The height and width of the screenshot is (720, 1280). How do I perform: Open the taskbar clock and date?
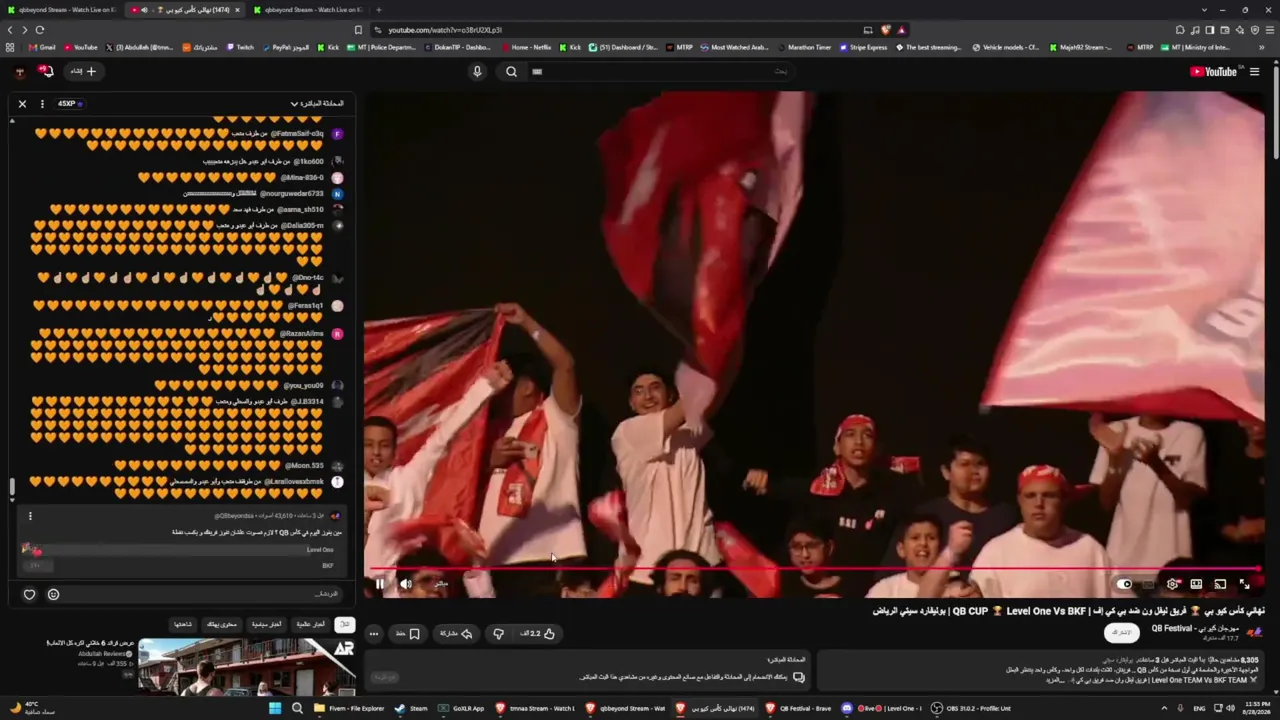tap(1257, 708)
